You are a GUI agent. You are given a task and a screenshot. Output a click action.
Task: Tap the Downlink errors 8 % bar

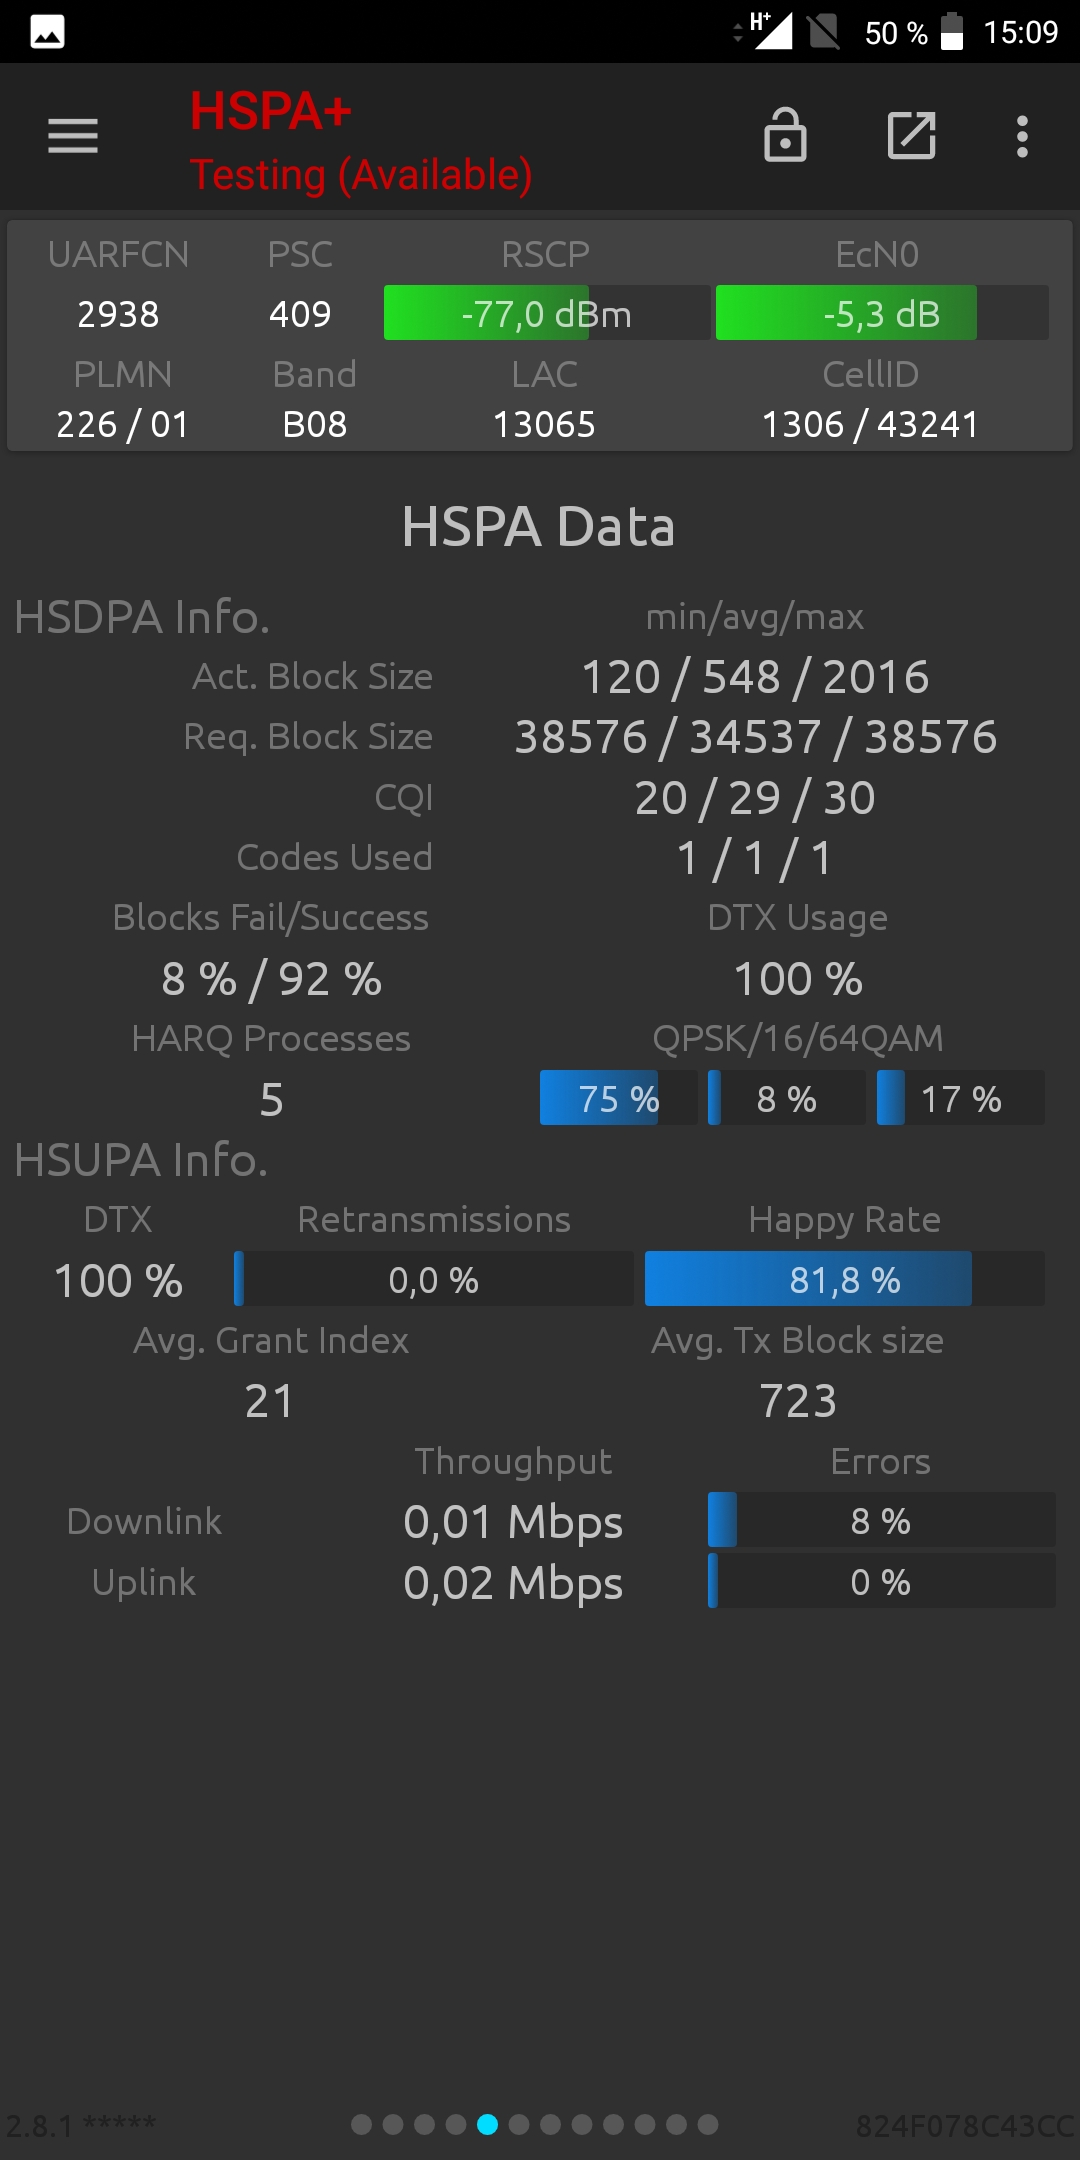pos(881,1520)
